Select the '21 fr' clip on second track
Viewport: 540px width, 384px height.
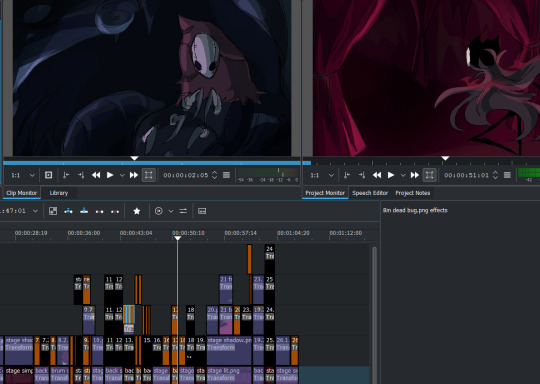226,289
